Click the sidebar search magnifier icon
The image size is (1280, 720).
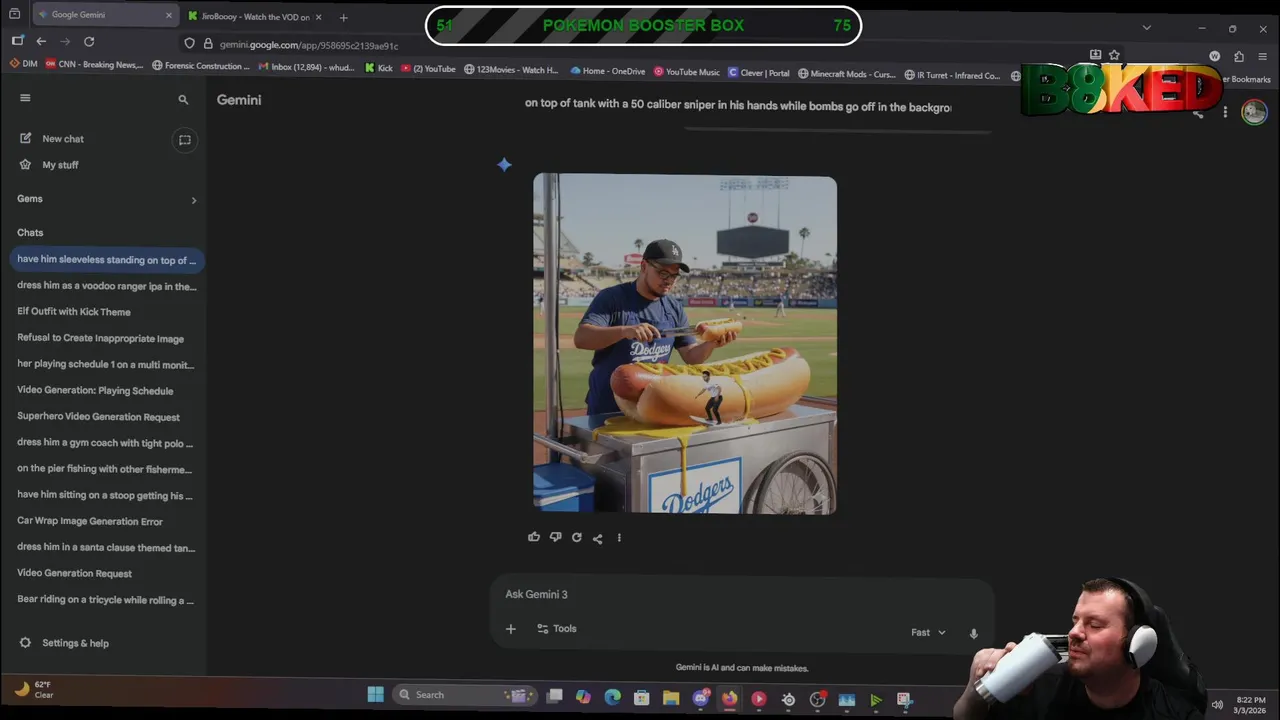[x=183, y=100]
